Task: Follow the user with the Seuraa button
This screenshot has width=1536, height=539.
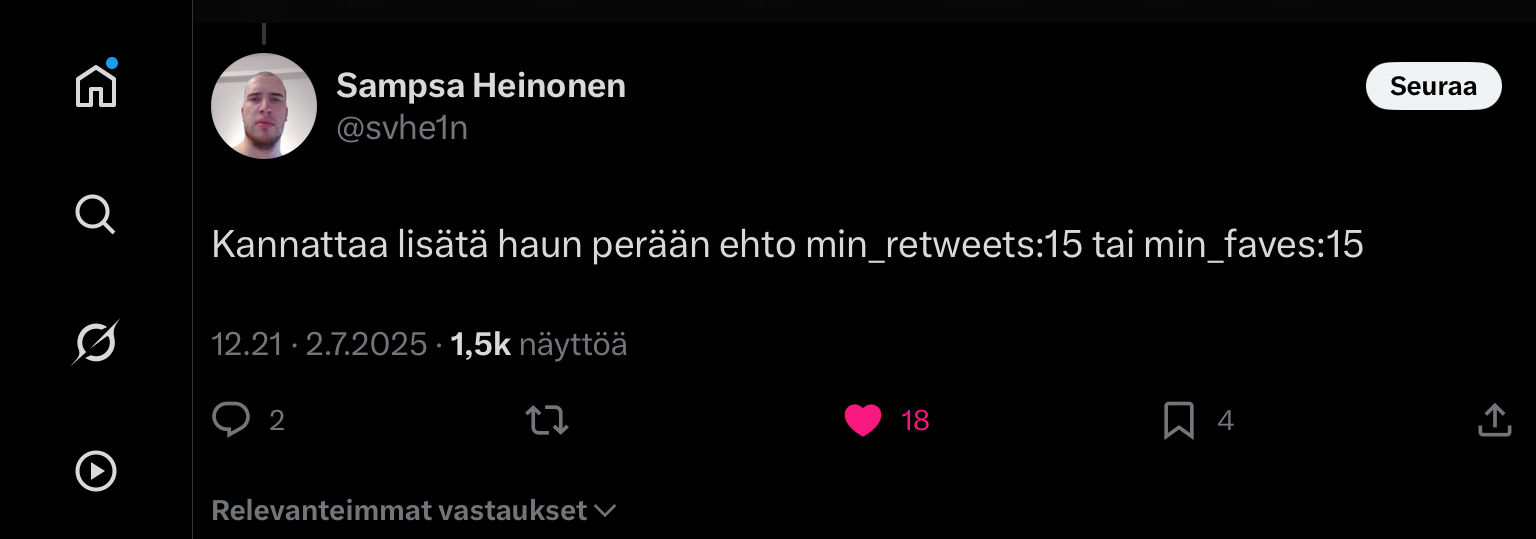Action: coord(1433,87)
